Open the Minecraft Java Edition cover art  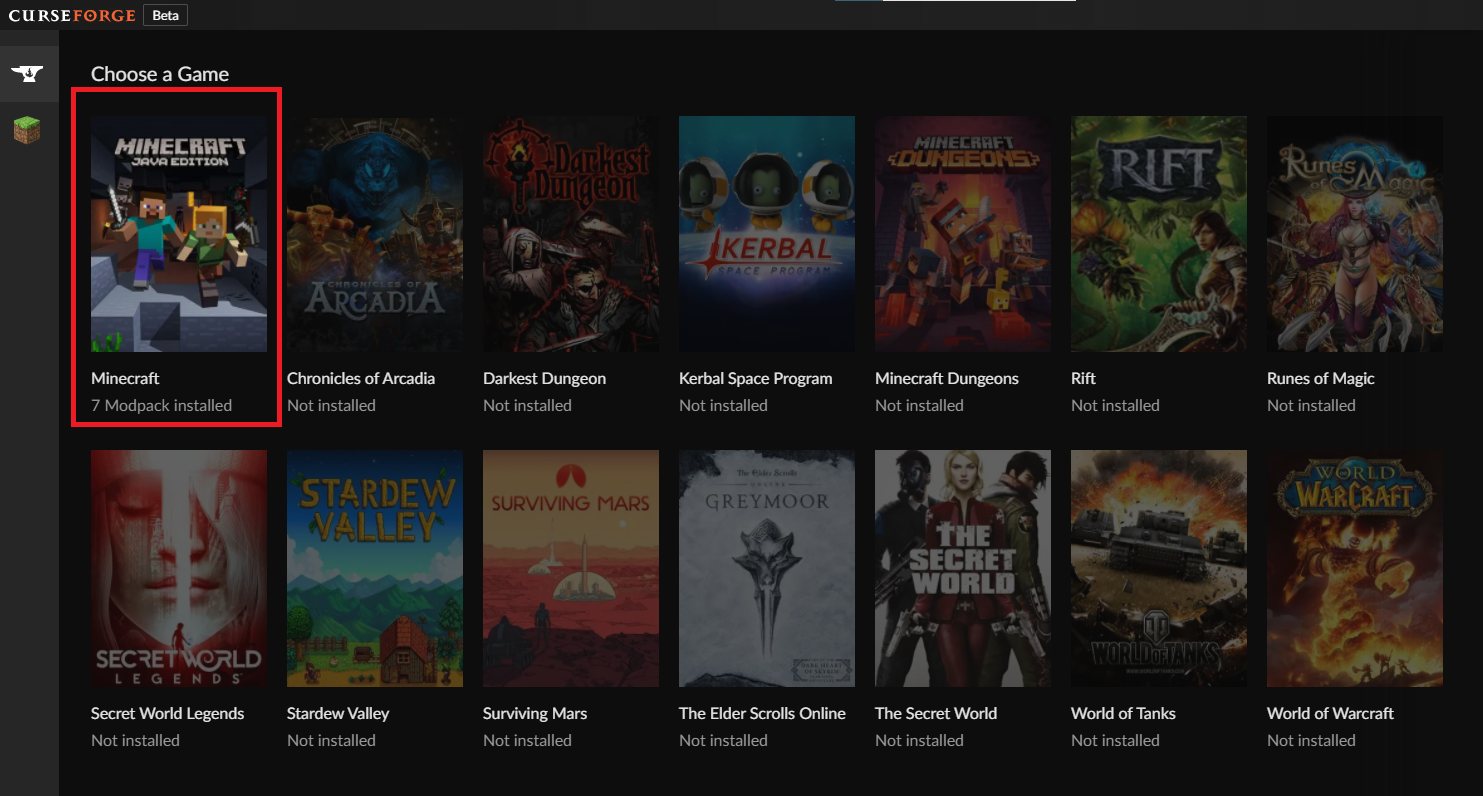pos(179,234)
